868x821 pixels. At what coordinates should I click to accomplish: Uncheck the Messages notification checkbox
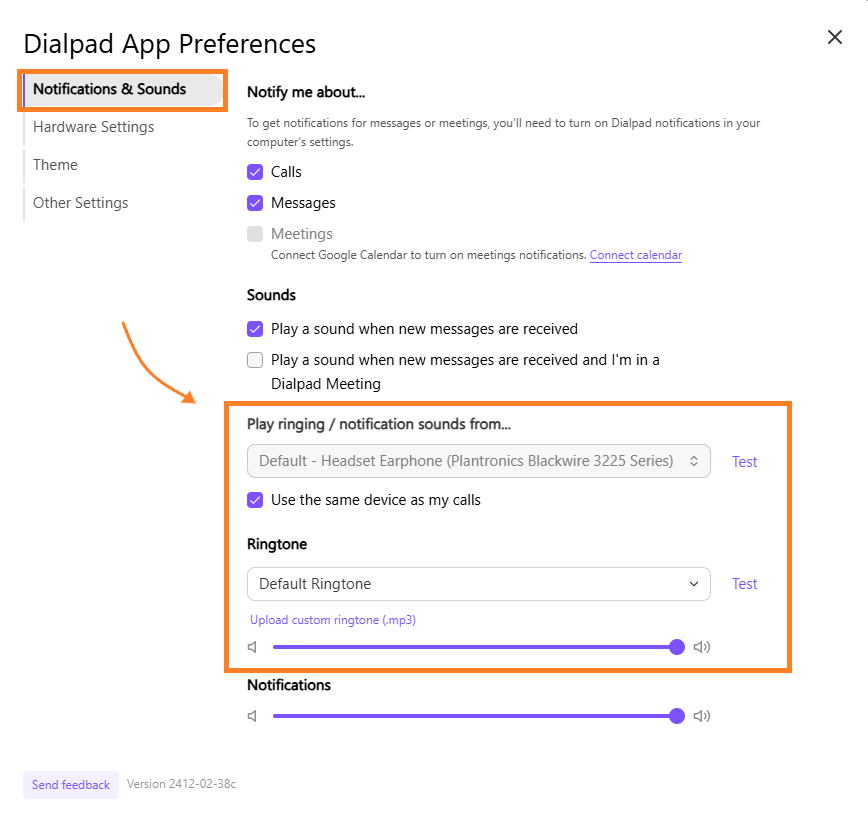tap(255, 203)
